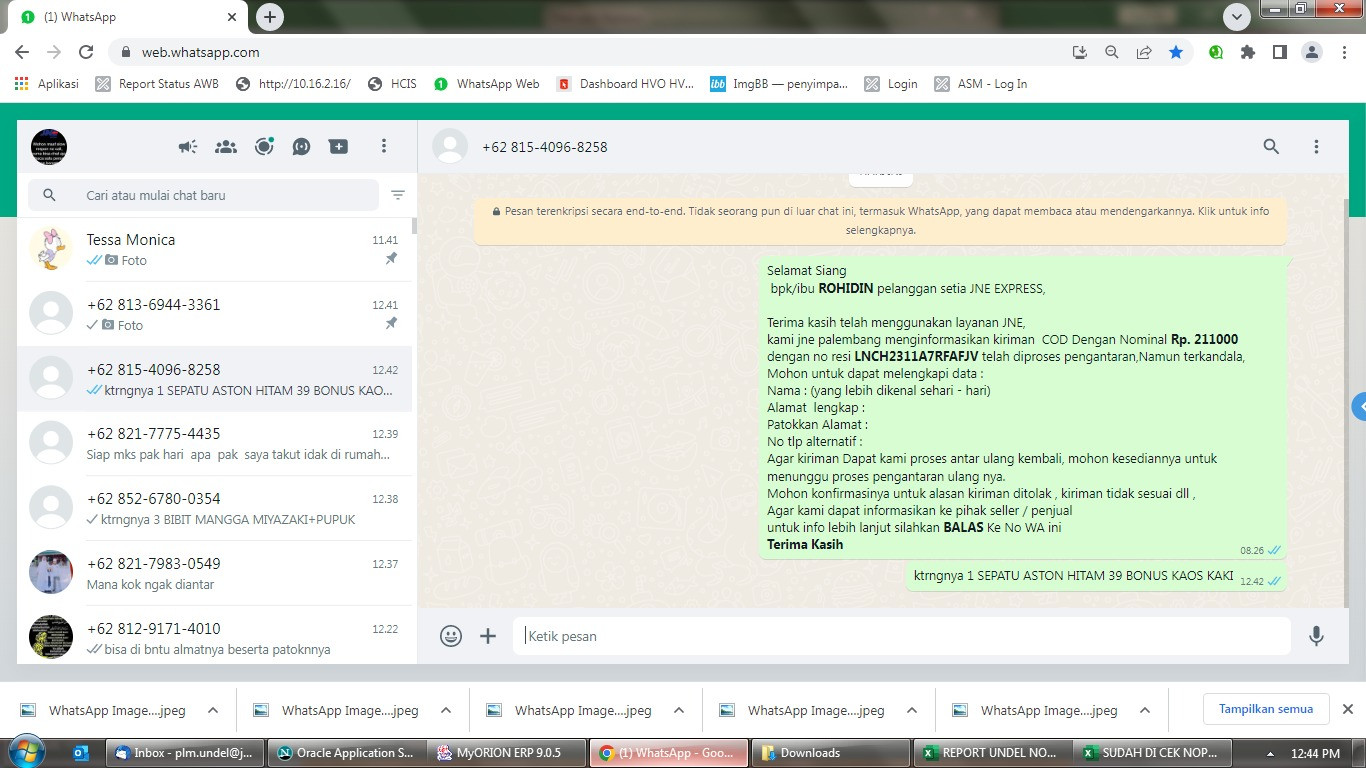The height and width of the screenshot is (768, 1366).
Task: Toggle the Chrome side panel
Action: 1279,52
